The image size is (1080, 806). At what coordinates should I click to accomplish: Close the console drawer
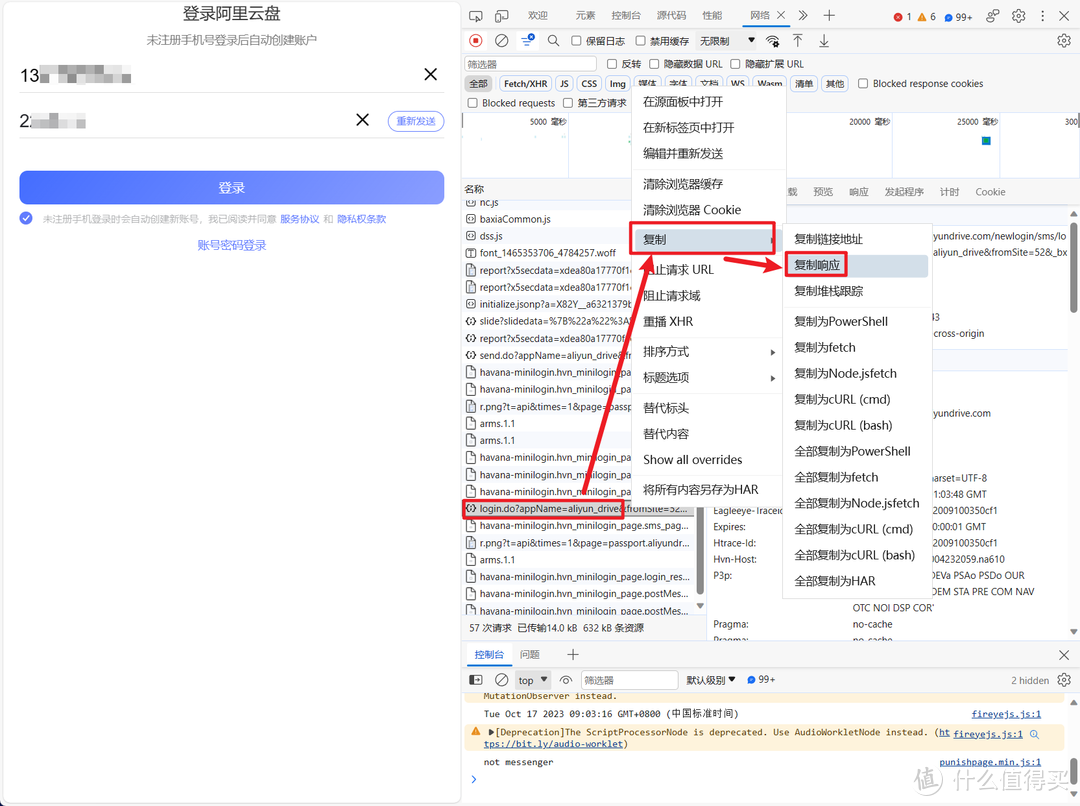[1064, 654]
